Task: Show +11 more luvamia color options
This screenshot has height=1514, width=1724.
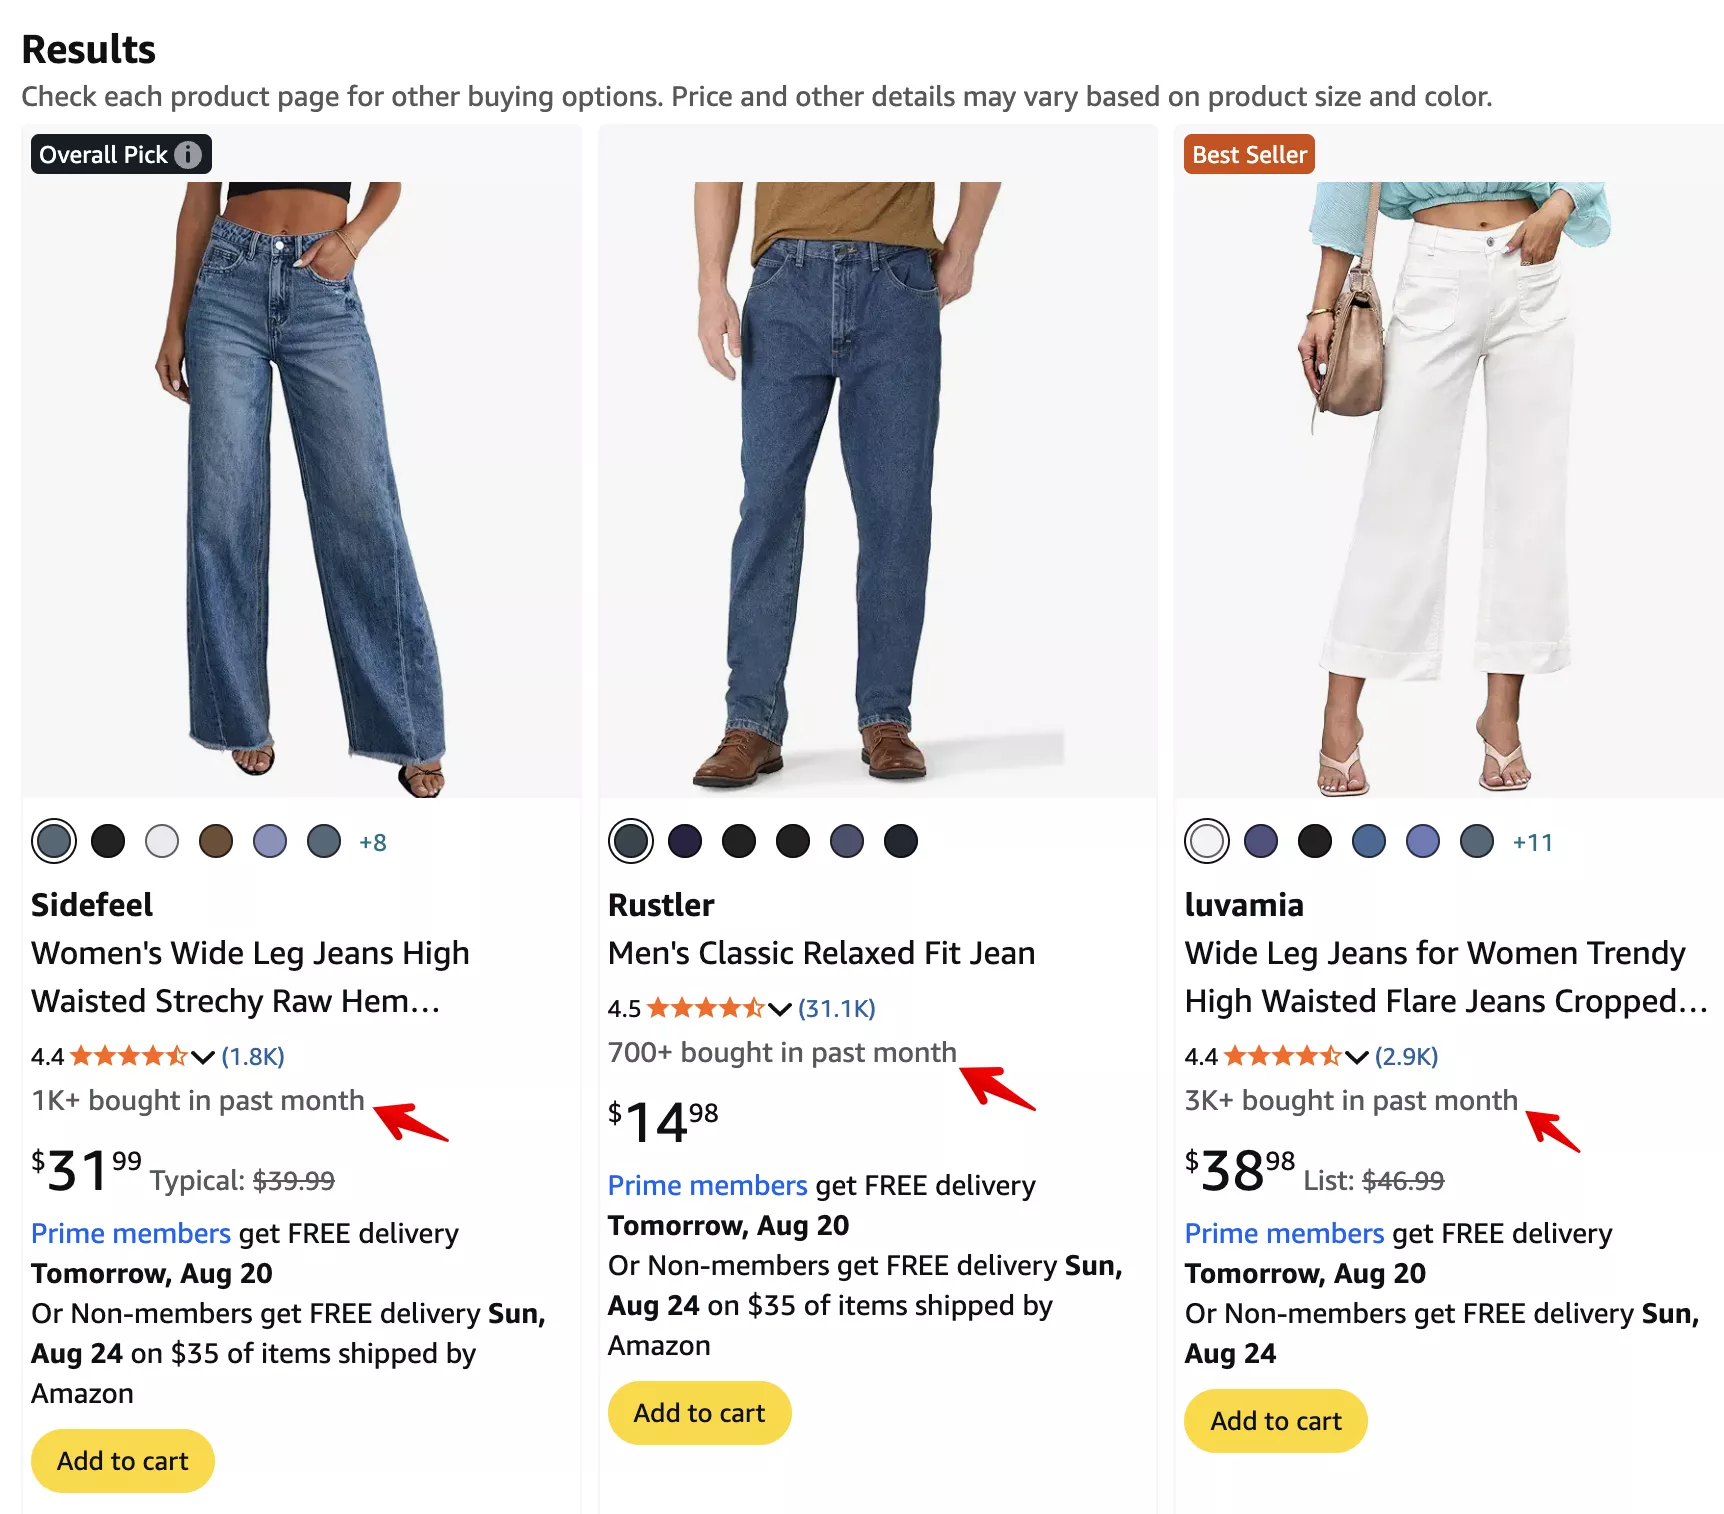Action: click(x=1532, y=843)
